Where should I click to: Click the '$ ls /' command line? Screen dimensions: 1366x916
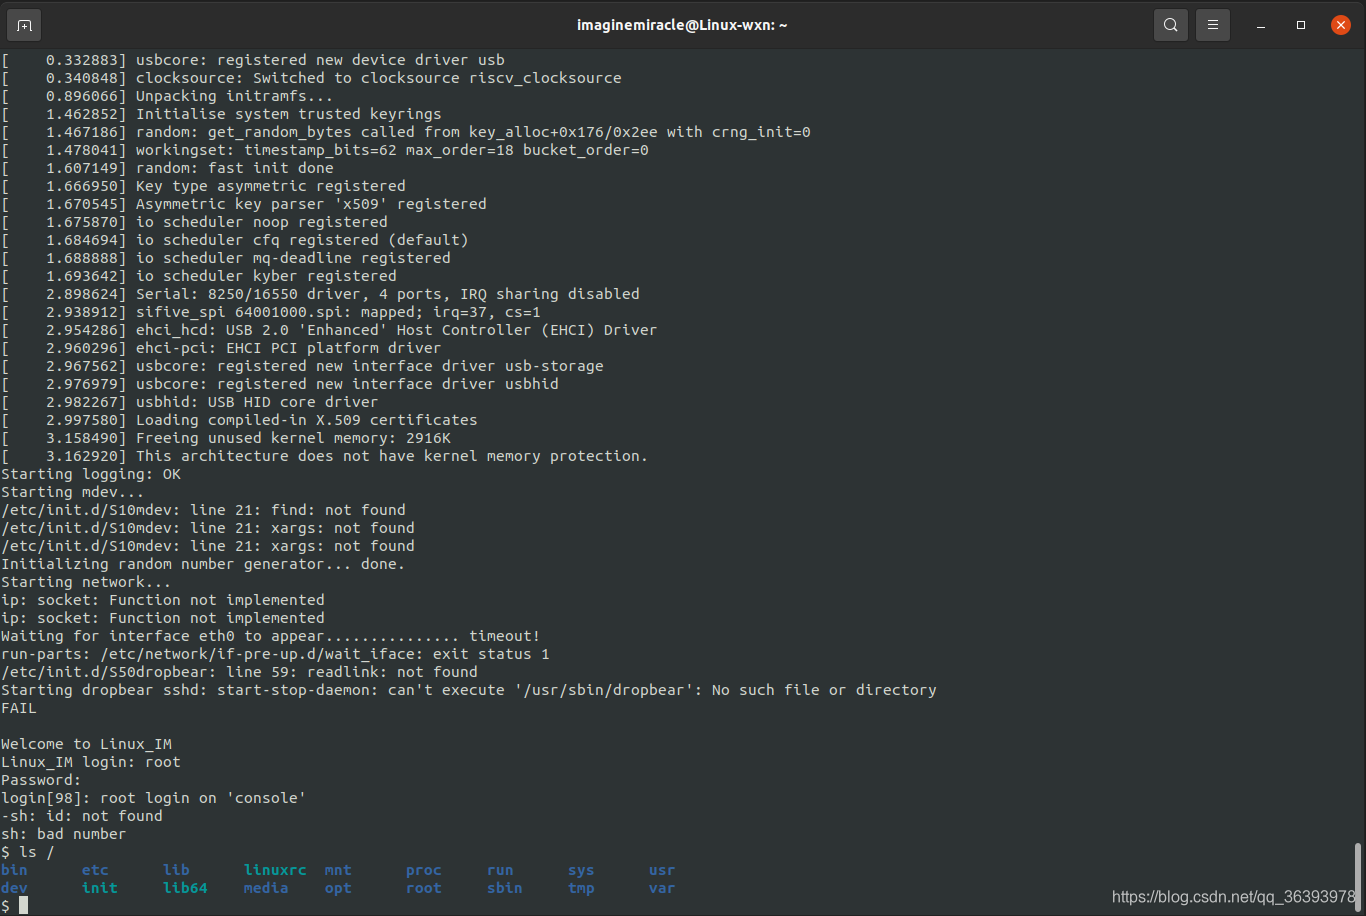(x=28, y=852)
